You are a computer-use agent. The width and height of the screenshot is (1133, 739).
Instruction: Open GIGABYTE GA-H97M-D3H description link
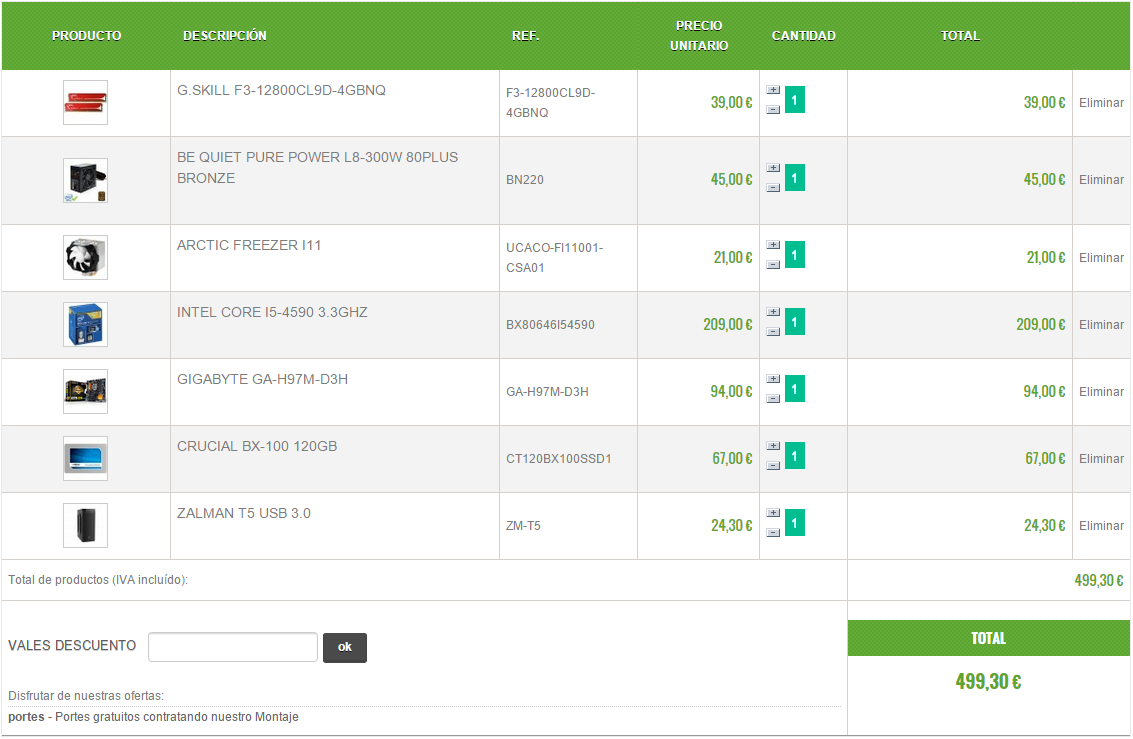(262, 379)
